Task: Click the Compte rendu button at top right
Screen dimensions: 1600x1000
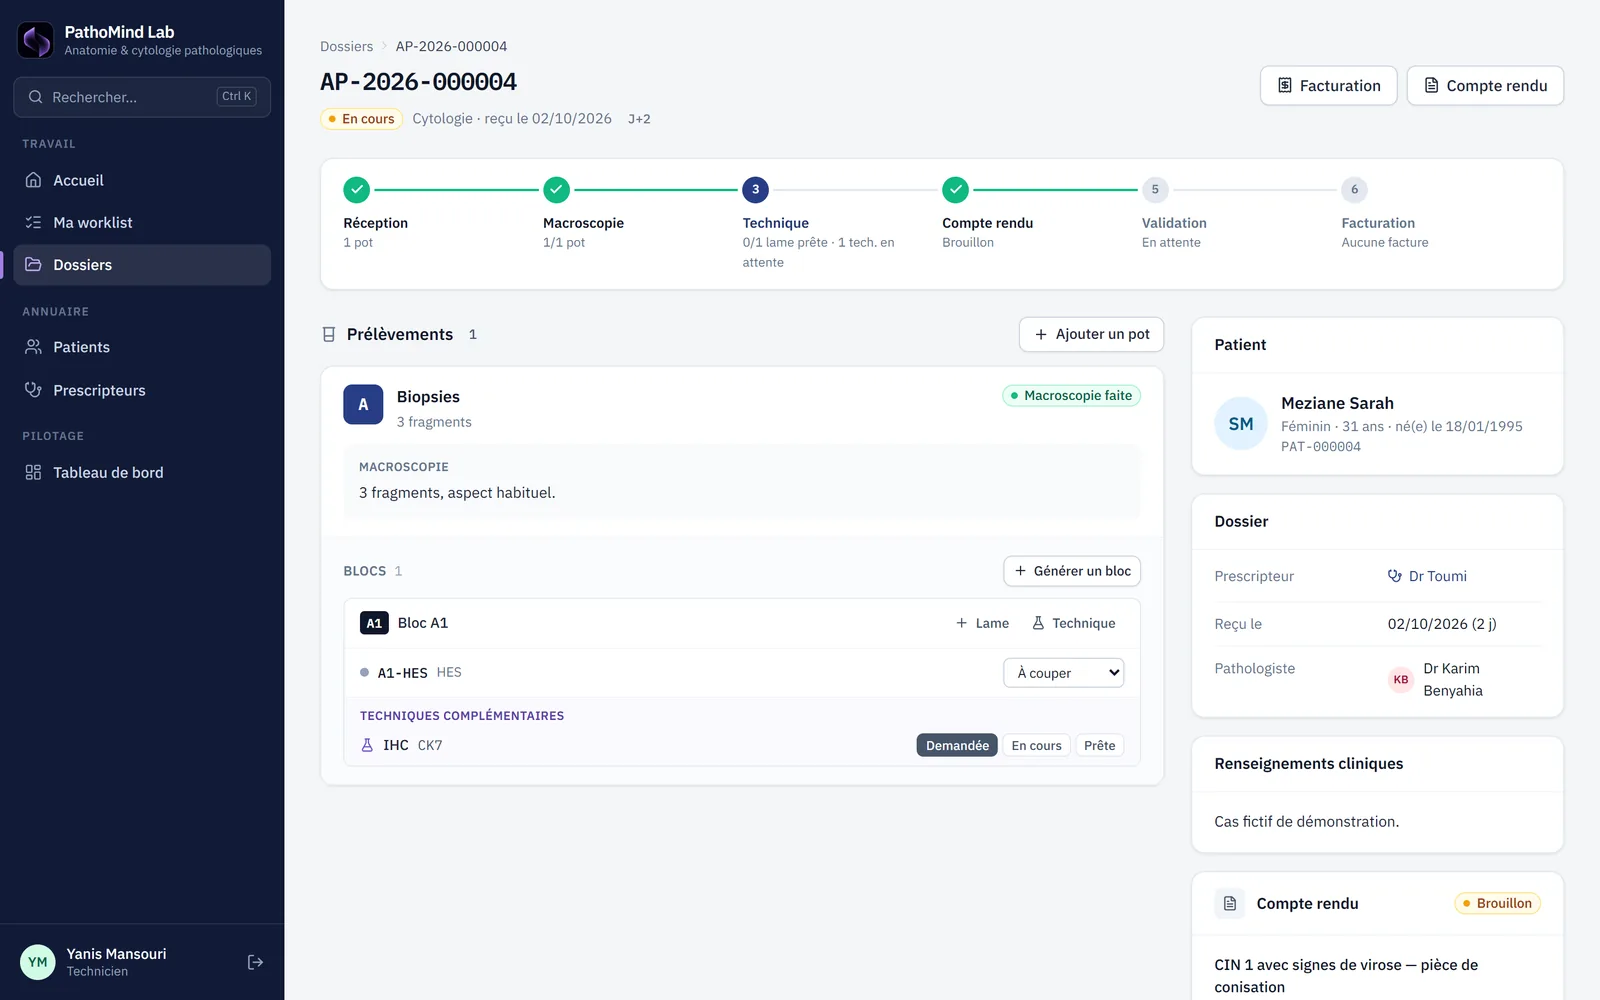Action: click(x=1485, y=86)
